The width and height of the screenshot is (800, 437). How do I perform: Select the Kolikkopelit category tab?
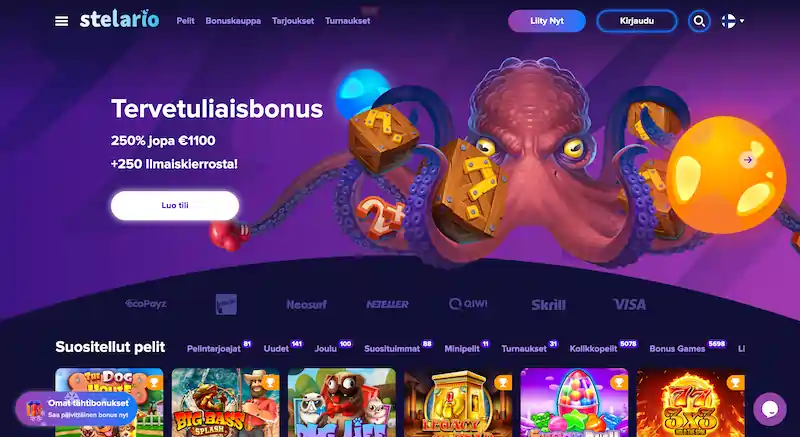click(x=594, y=349)
